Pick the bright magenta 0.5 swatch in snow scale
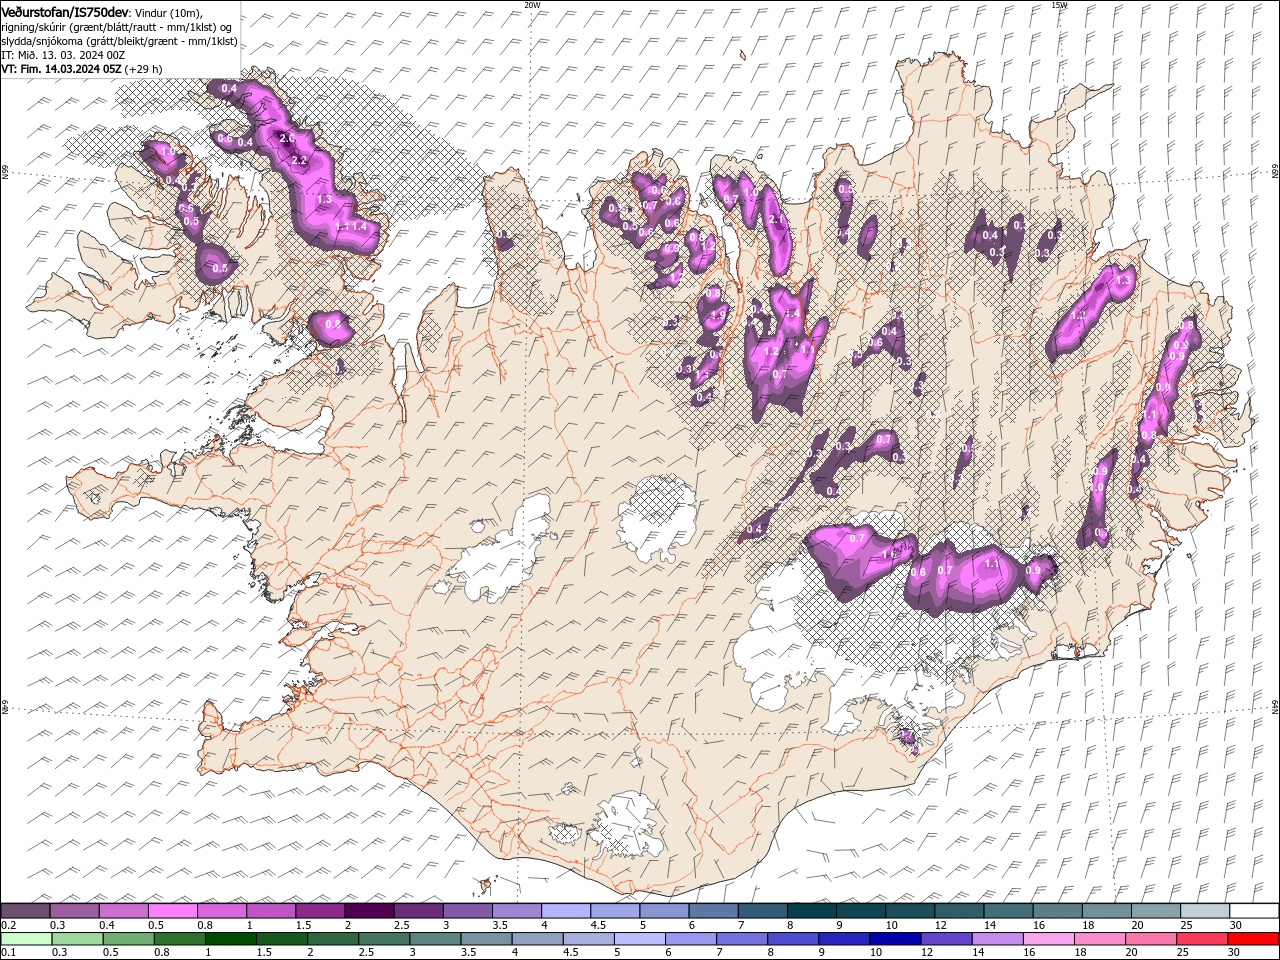The width and height of the screenshot is (1280, 960). (172, 911)
